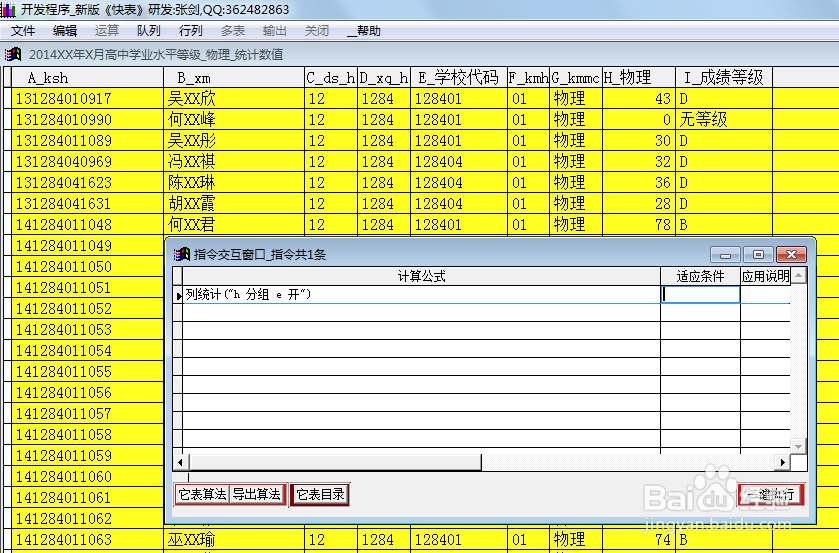The image size is (839, 553).
Task: Select name cell 陈XX琳
Action: (234, 183)
